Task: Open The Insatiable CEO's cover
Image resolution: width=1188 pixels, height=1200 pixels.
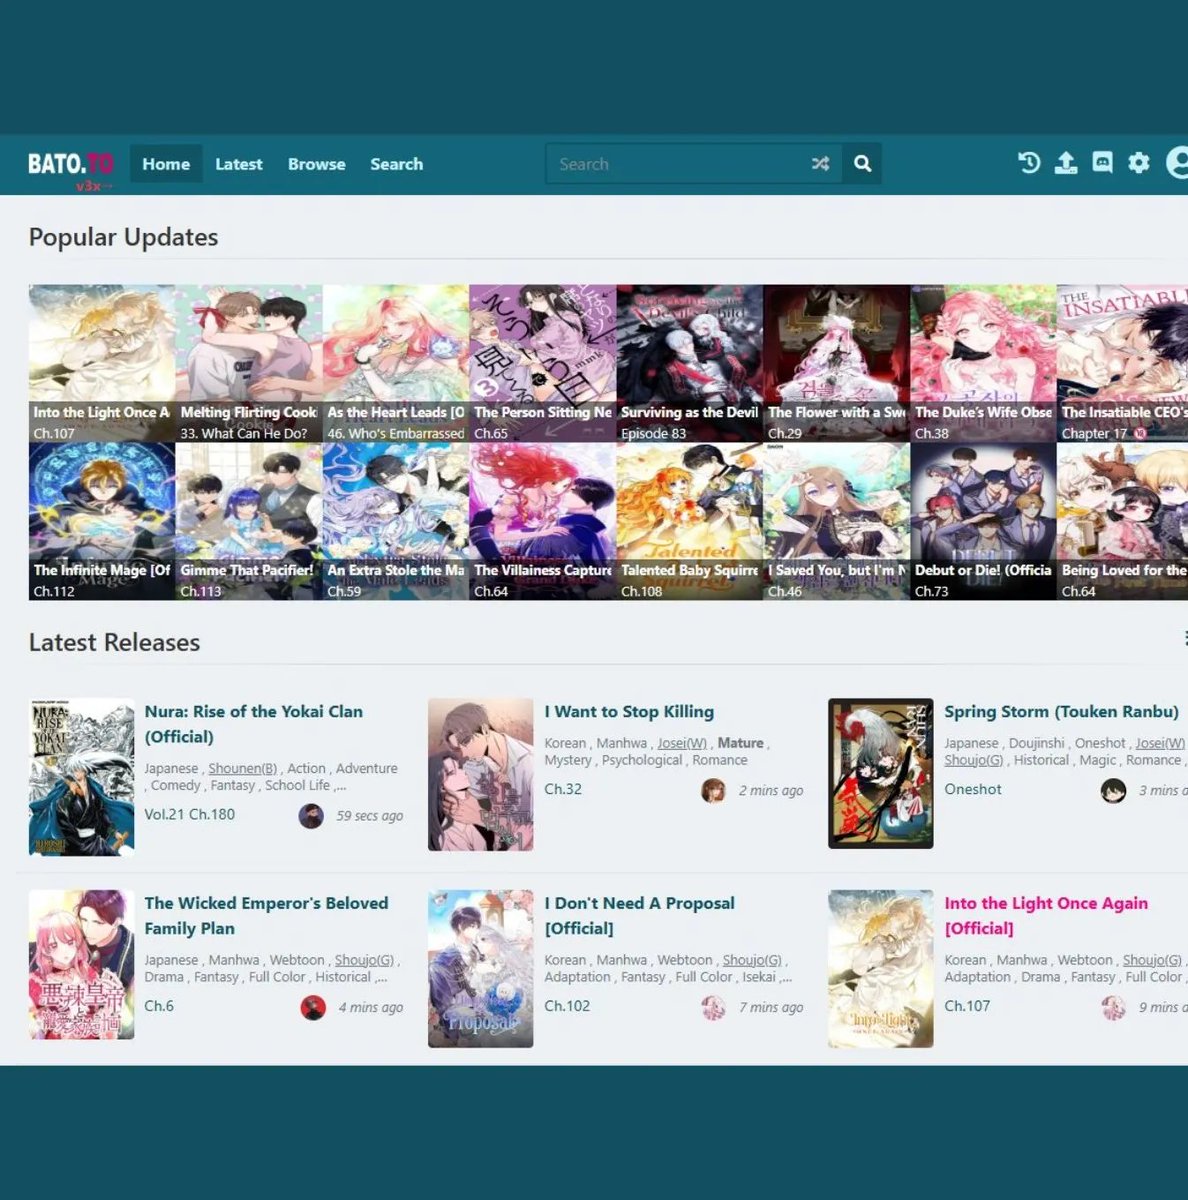Action: tap(1123, 363)
